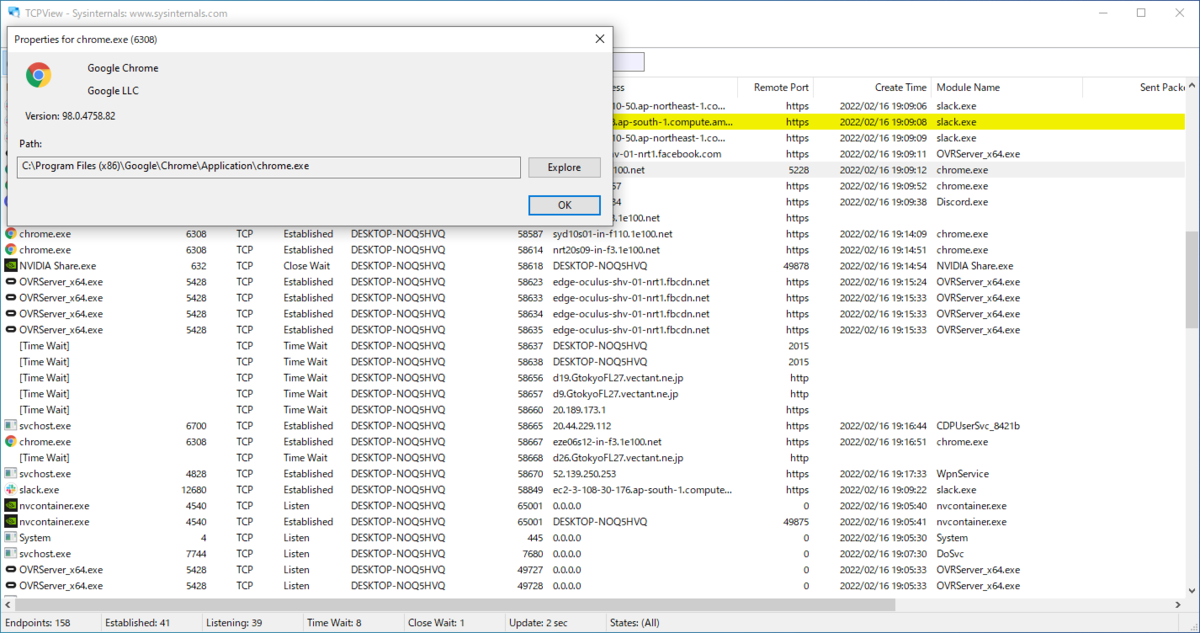1200x633 pixels.
Task: Click the NVIDIA Share.exe process icon
Action: coord(11,266)
